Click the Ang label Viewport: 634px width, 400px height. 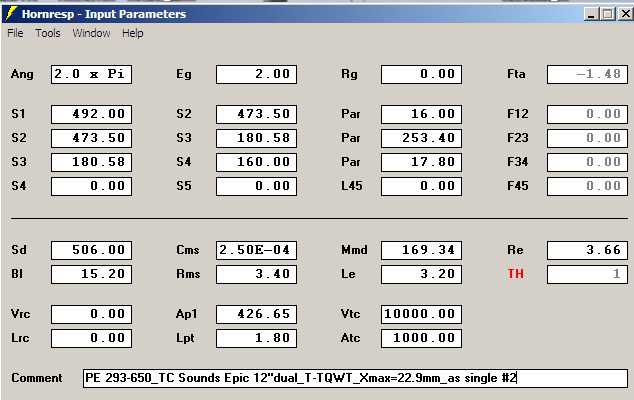pos(22,74)
